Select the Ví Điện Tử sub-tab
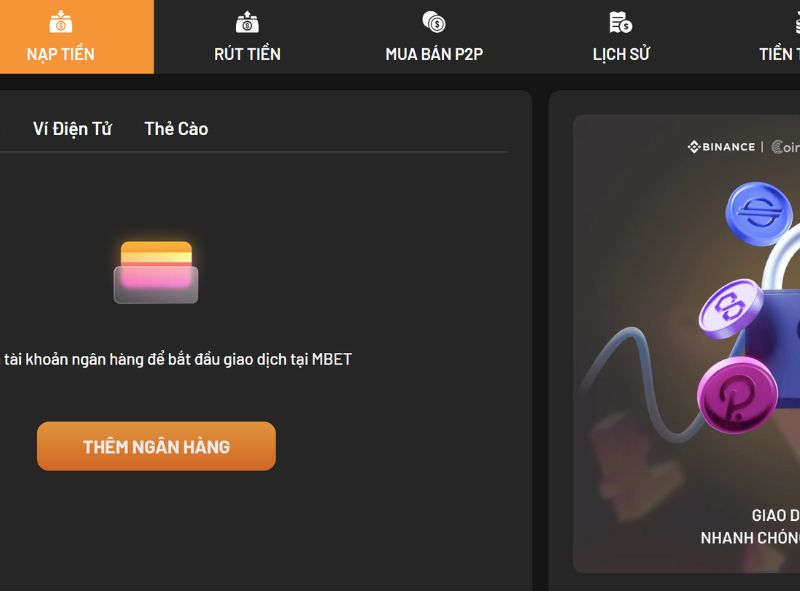 pyautogui.click(x=72, y=129)
